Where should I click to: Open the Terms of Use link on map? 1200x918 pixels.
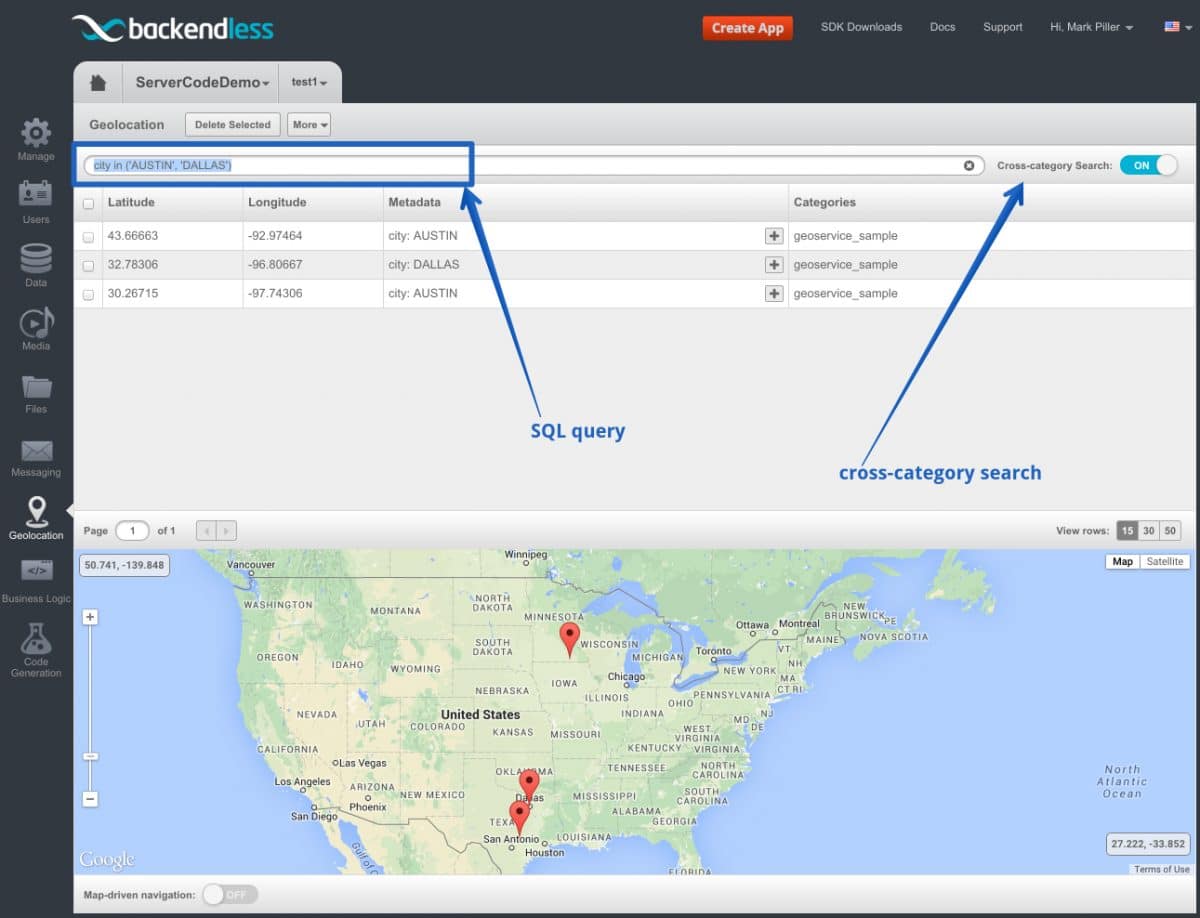(1161, 869)
